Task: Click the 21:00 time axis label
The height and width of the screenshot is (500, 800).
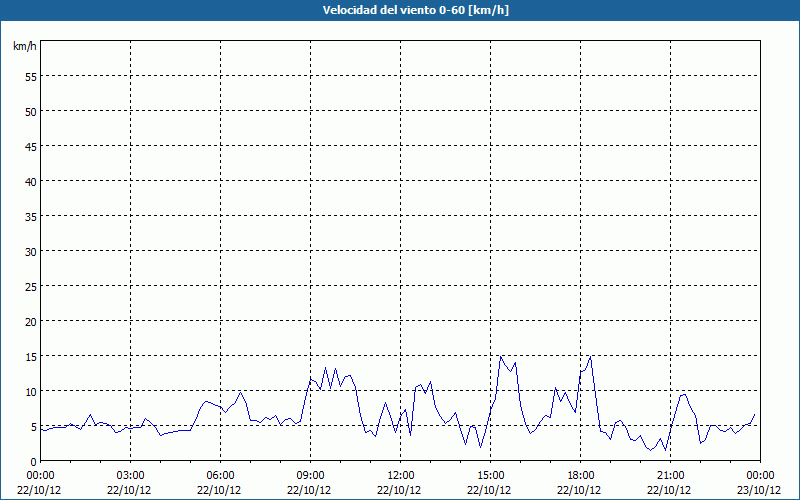Action: [670, 476]
